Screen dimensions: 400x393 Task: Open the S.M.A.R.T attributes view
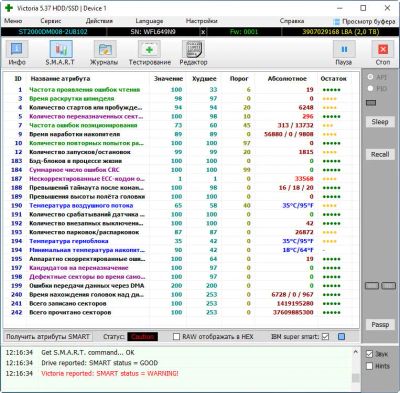tap(60, 53)
